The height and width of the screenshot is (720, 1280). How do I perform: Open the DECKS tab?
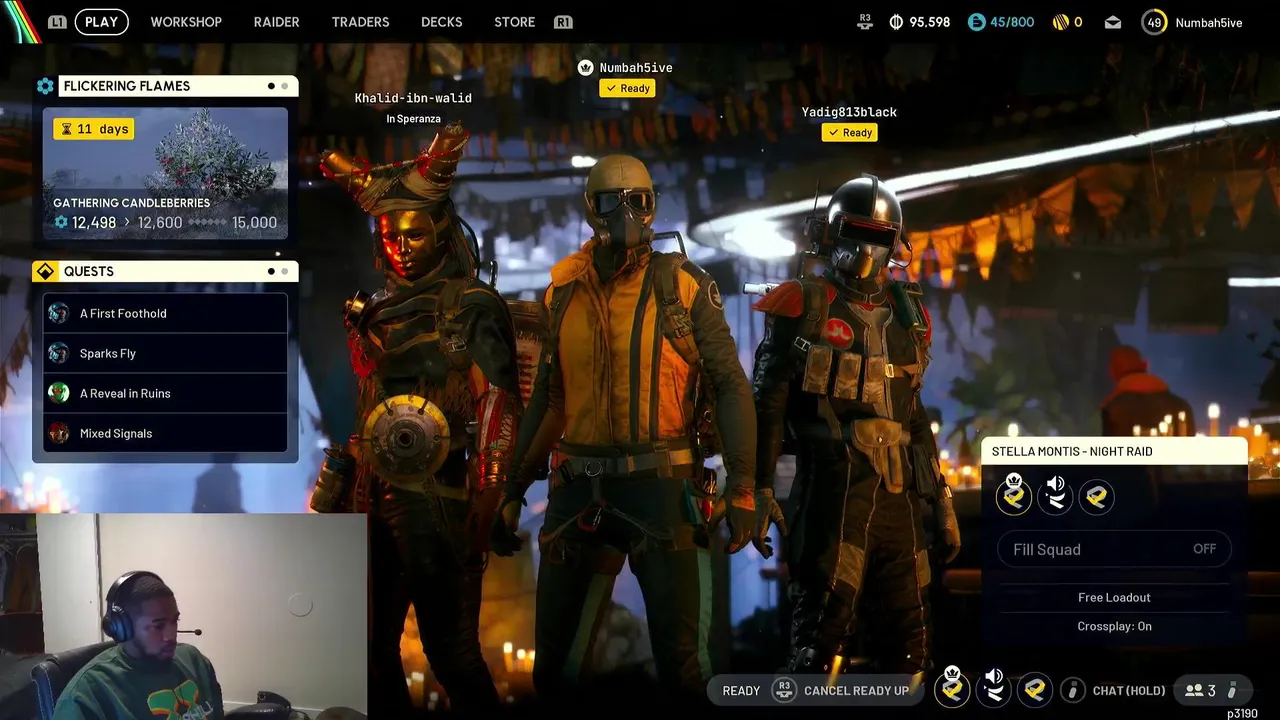[x=441, y=22]
